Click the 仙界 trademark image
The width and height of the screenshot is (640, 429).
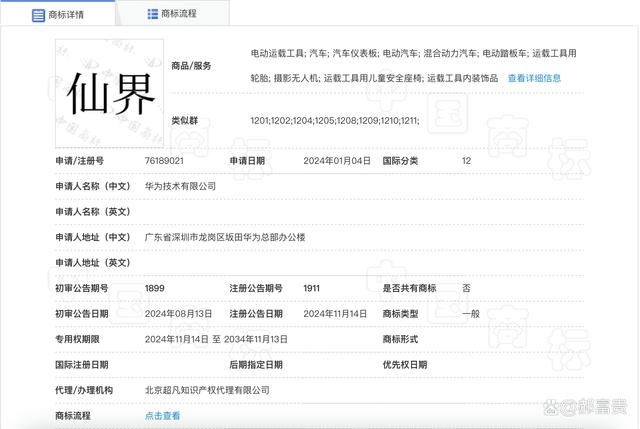(111, 94)
